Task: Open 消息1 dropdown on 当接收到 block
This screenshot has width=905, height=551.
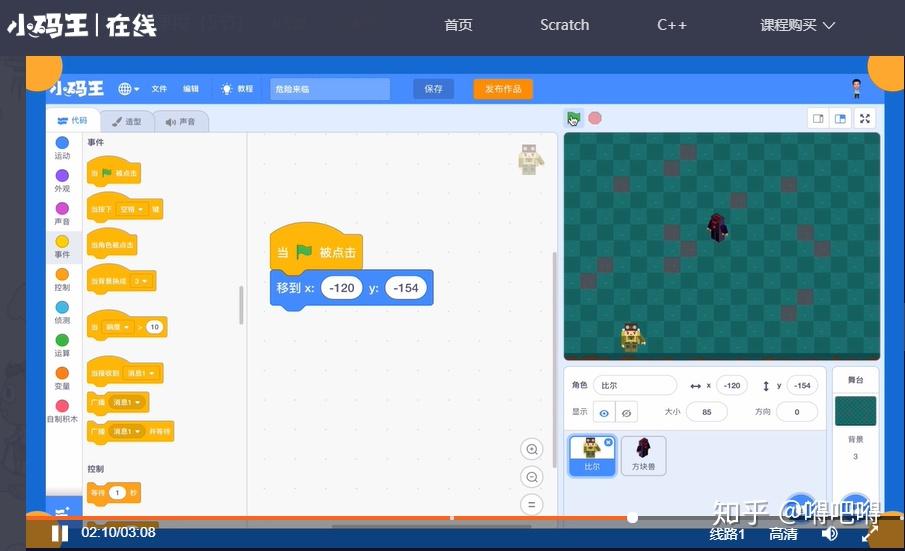Action: tap(141, 373)
